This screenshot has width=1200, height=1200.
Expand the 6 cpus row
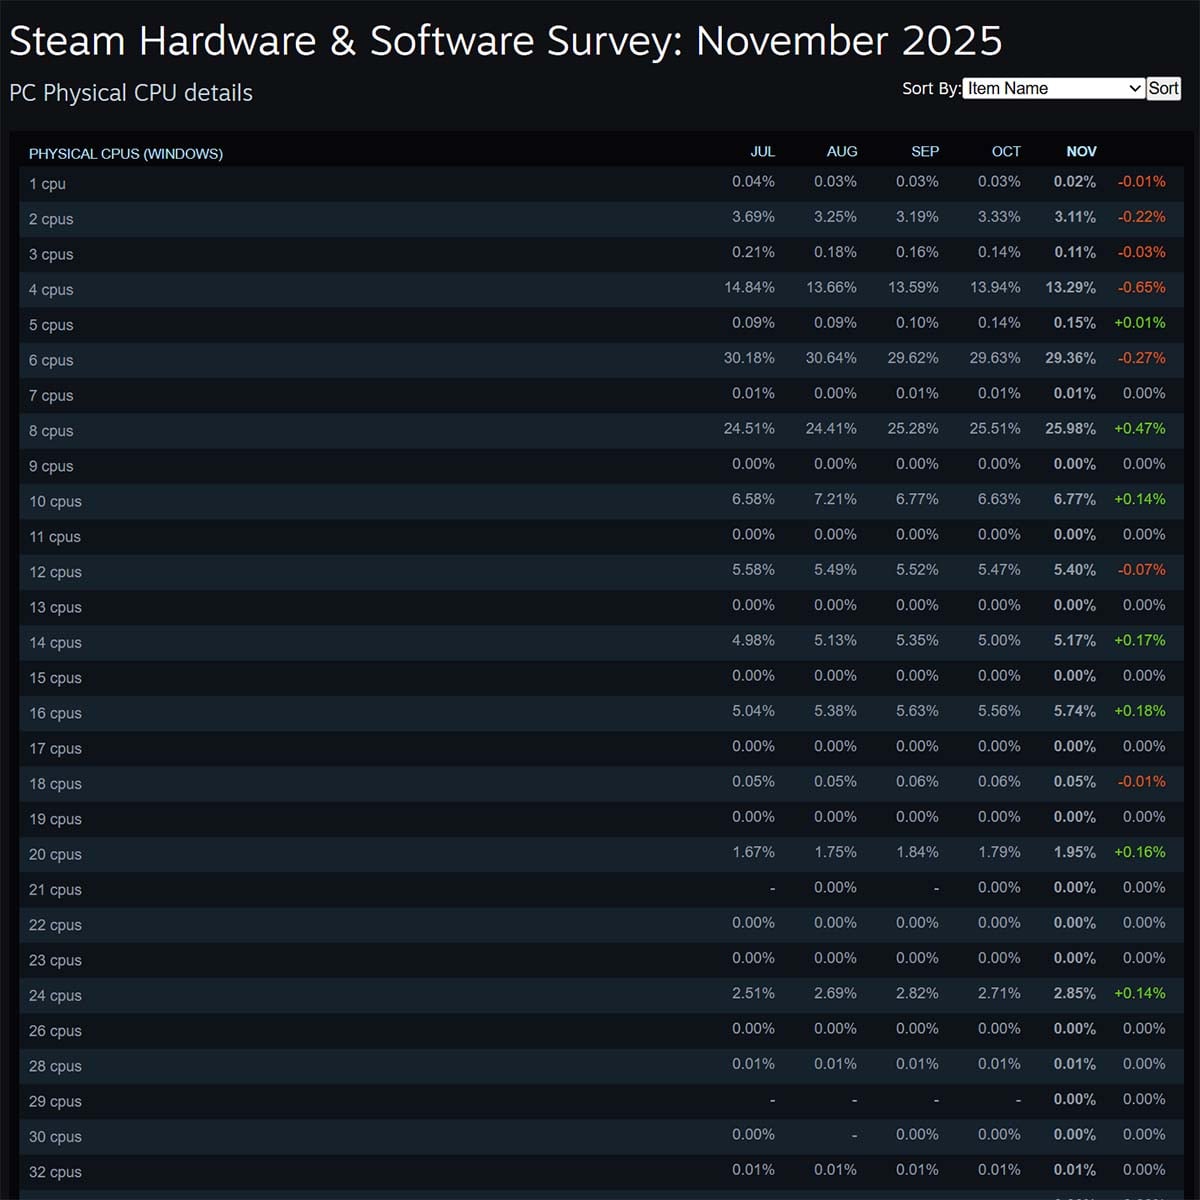click(51, 360)
